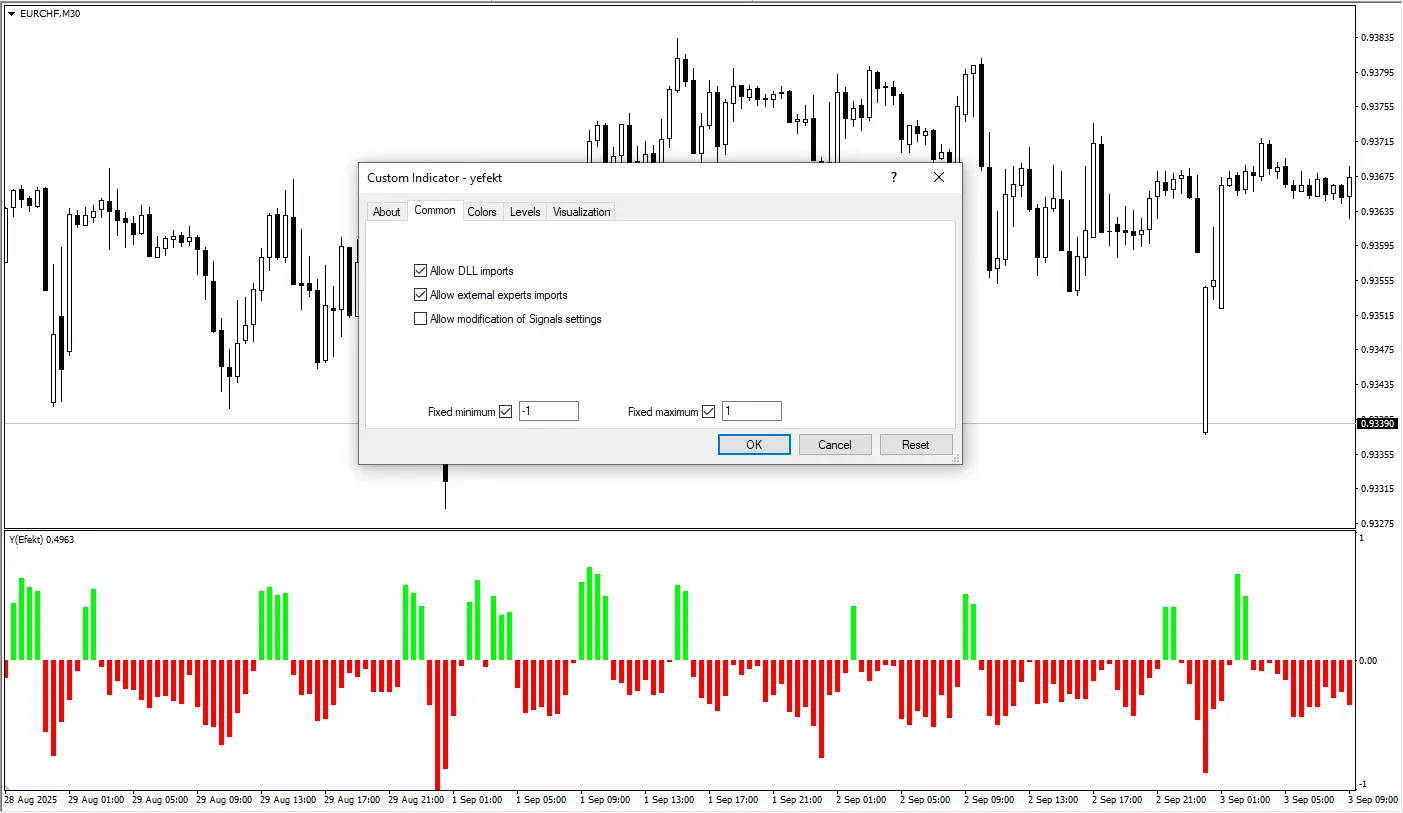The width and height of the screenshot is (1403, 813).
Task: Click the Reset button
Action: (916, 445)
